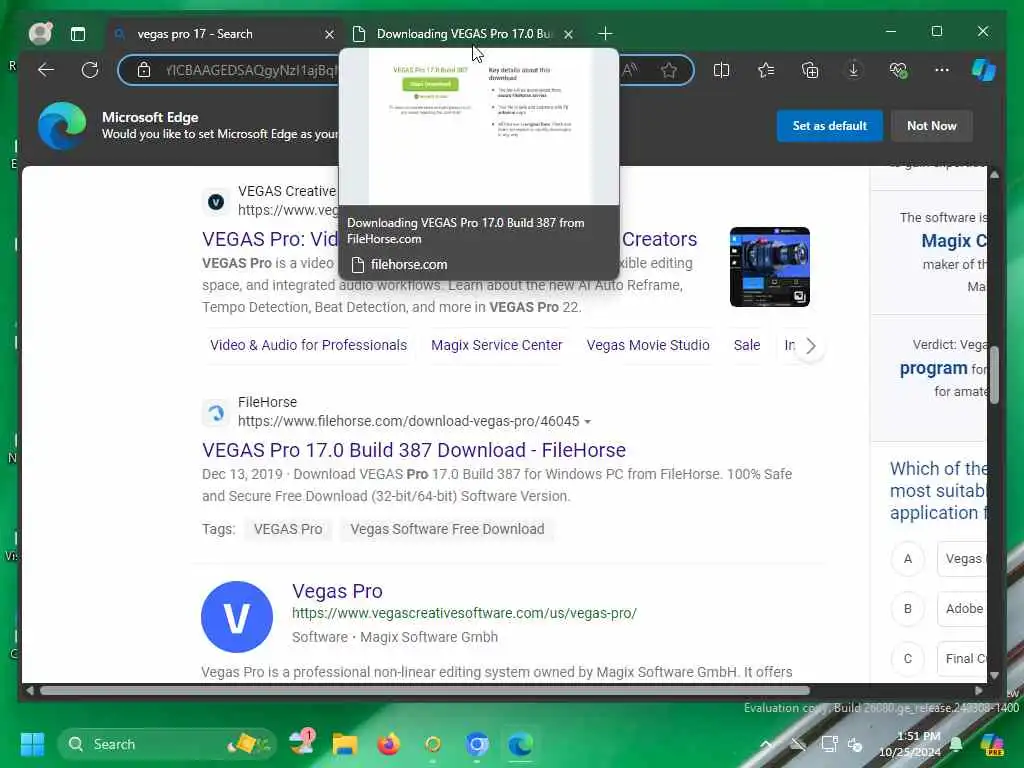
Task: Open the Copilot icon in Edge toolbar
Action: (x=984, y=70)
